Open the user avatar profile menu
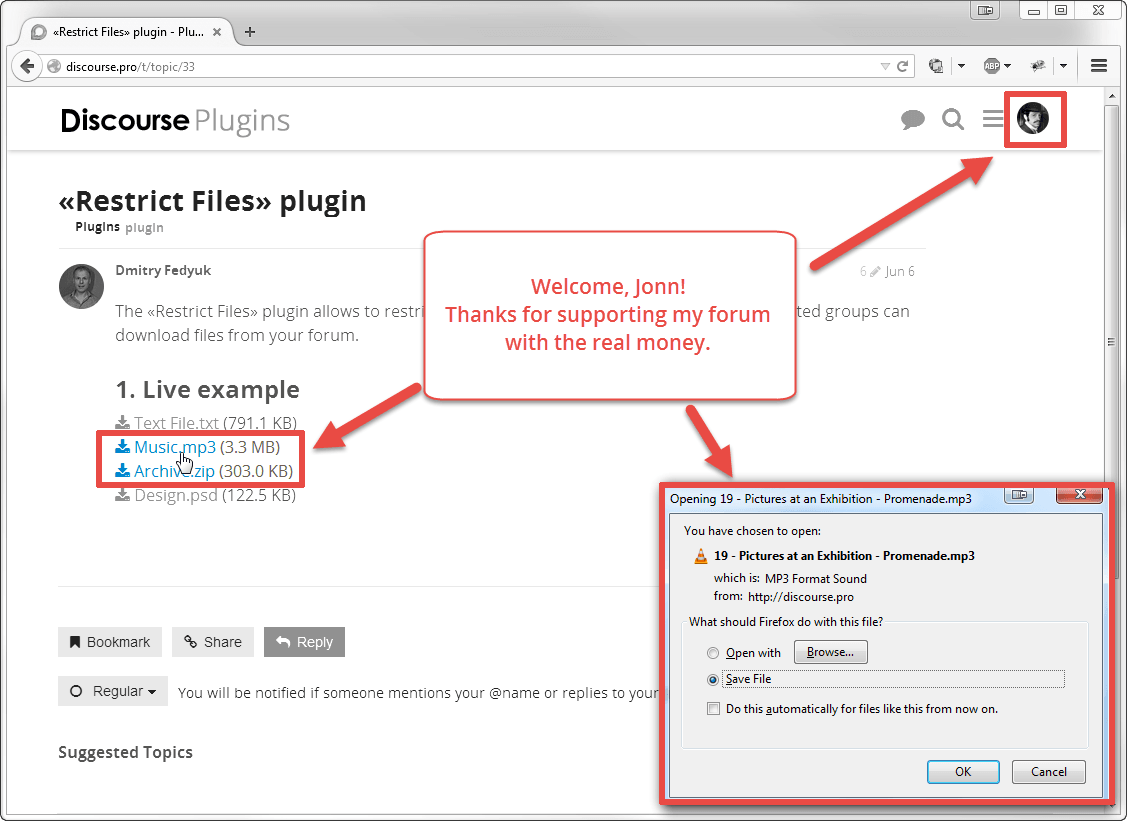Viewport: 1127px width, 821px height. coord(1033,118)
